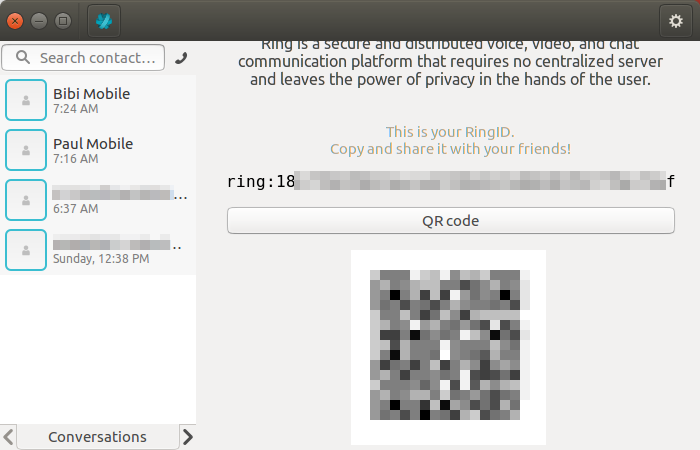Click Bibi Mobile's avatar picture
This screenshot has height=450, width=700.
pyautogui.click(x=26, y=100)
